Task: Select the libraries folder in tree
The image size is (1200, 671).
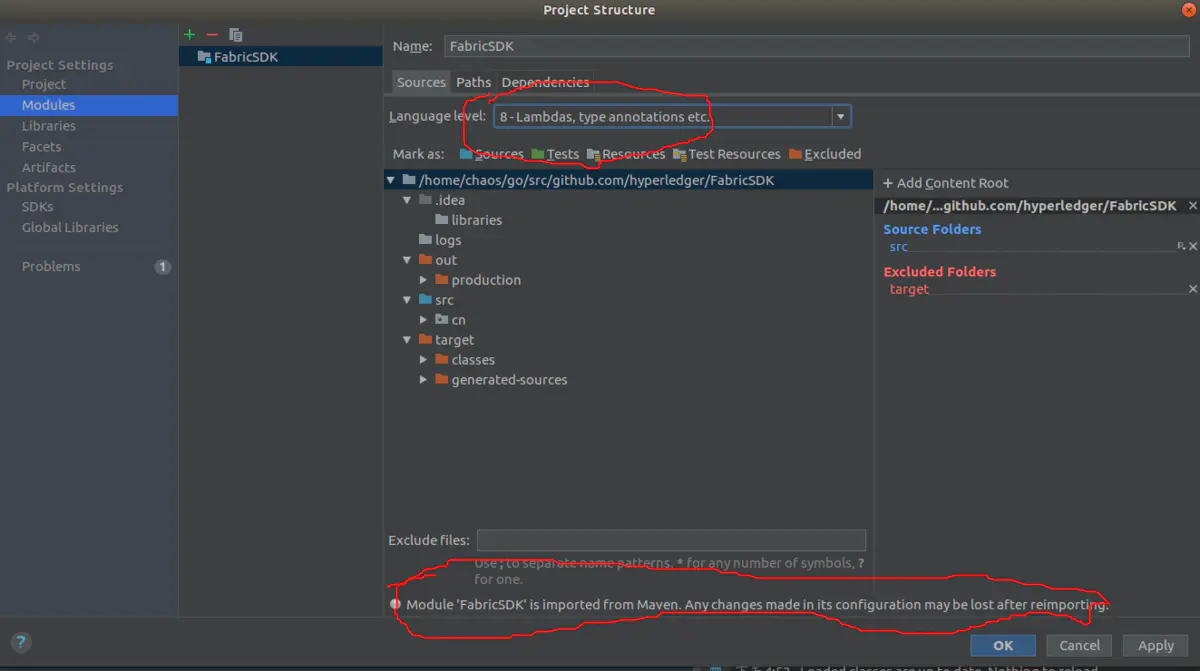Action: pyautogui.click(x=476, y=220)
